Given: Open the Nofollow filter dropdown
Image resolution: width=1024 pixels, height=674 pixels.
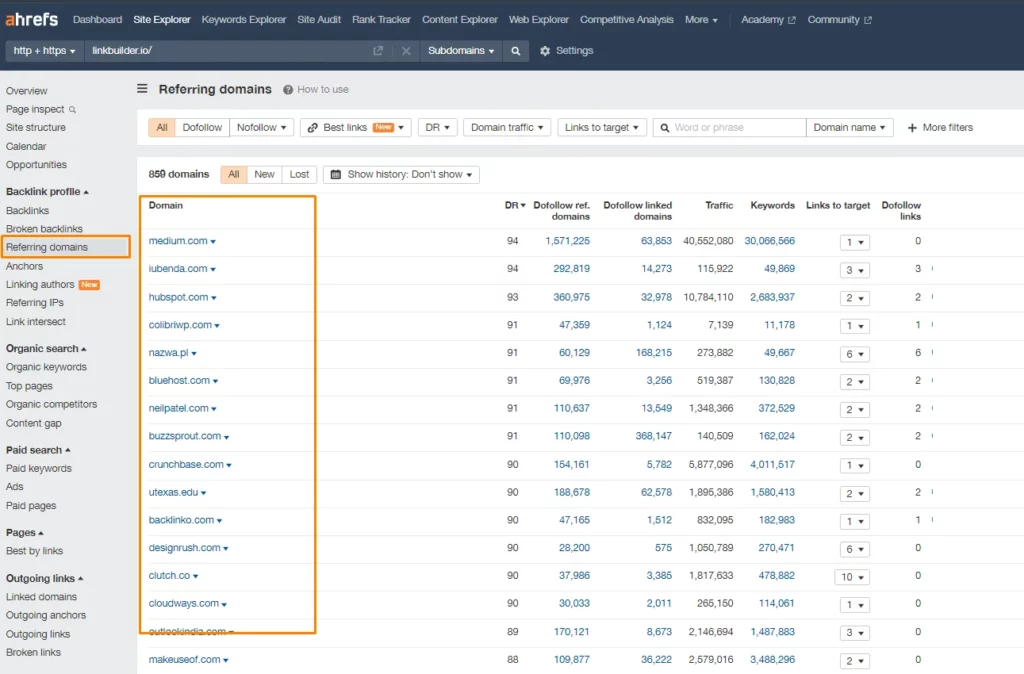Looking at the screenshot, I should 261,127.
